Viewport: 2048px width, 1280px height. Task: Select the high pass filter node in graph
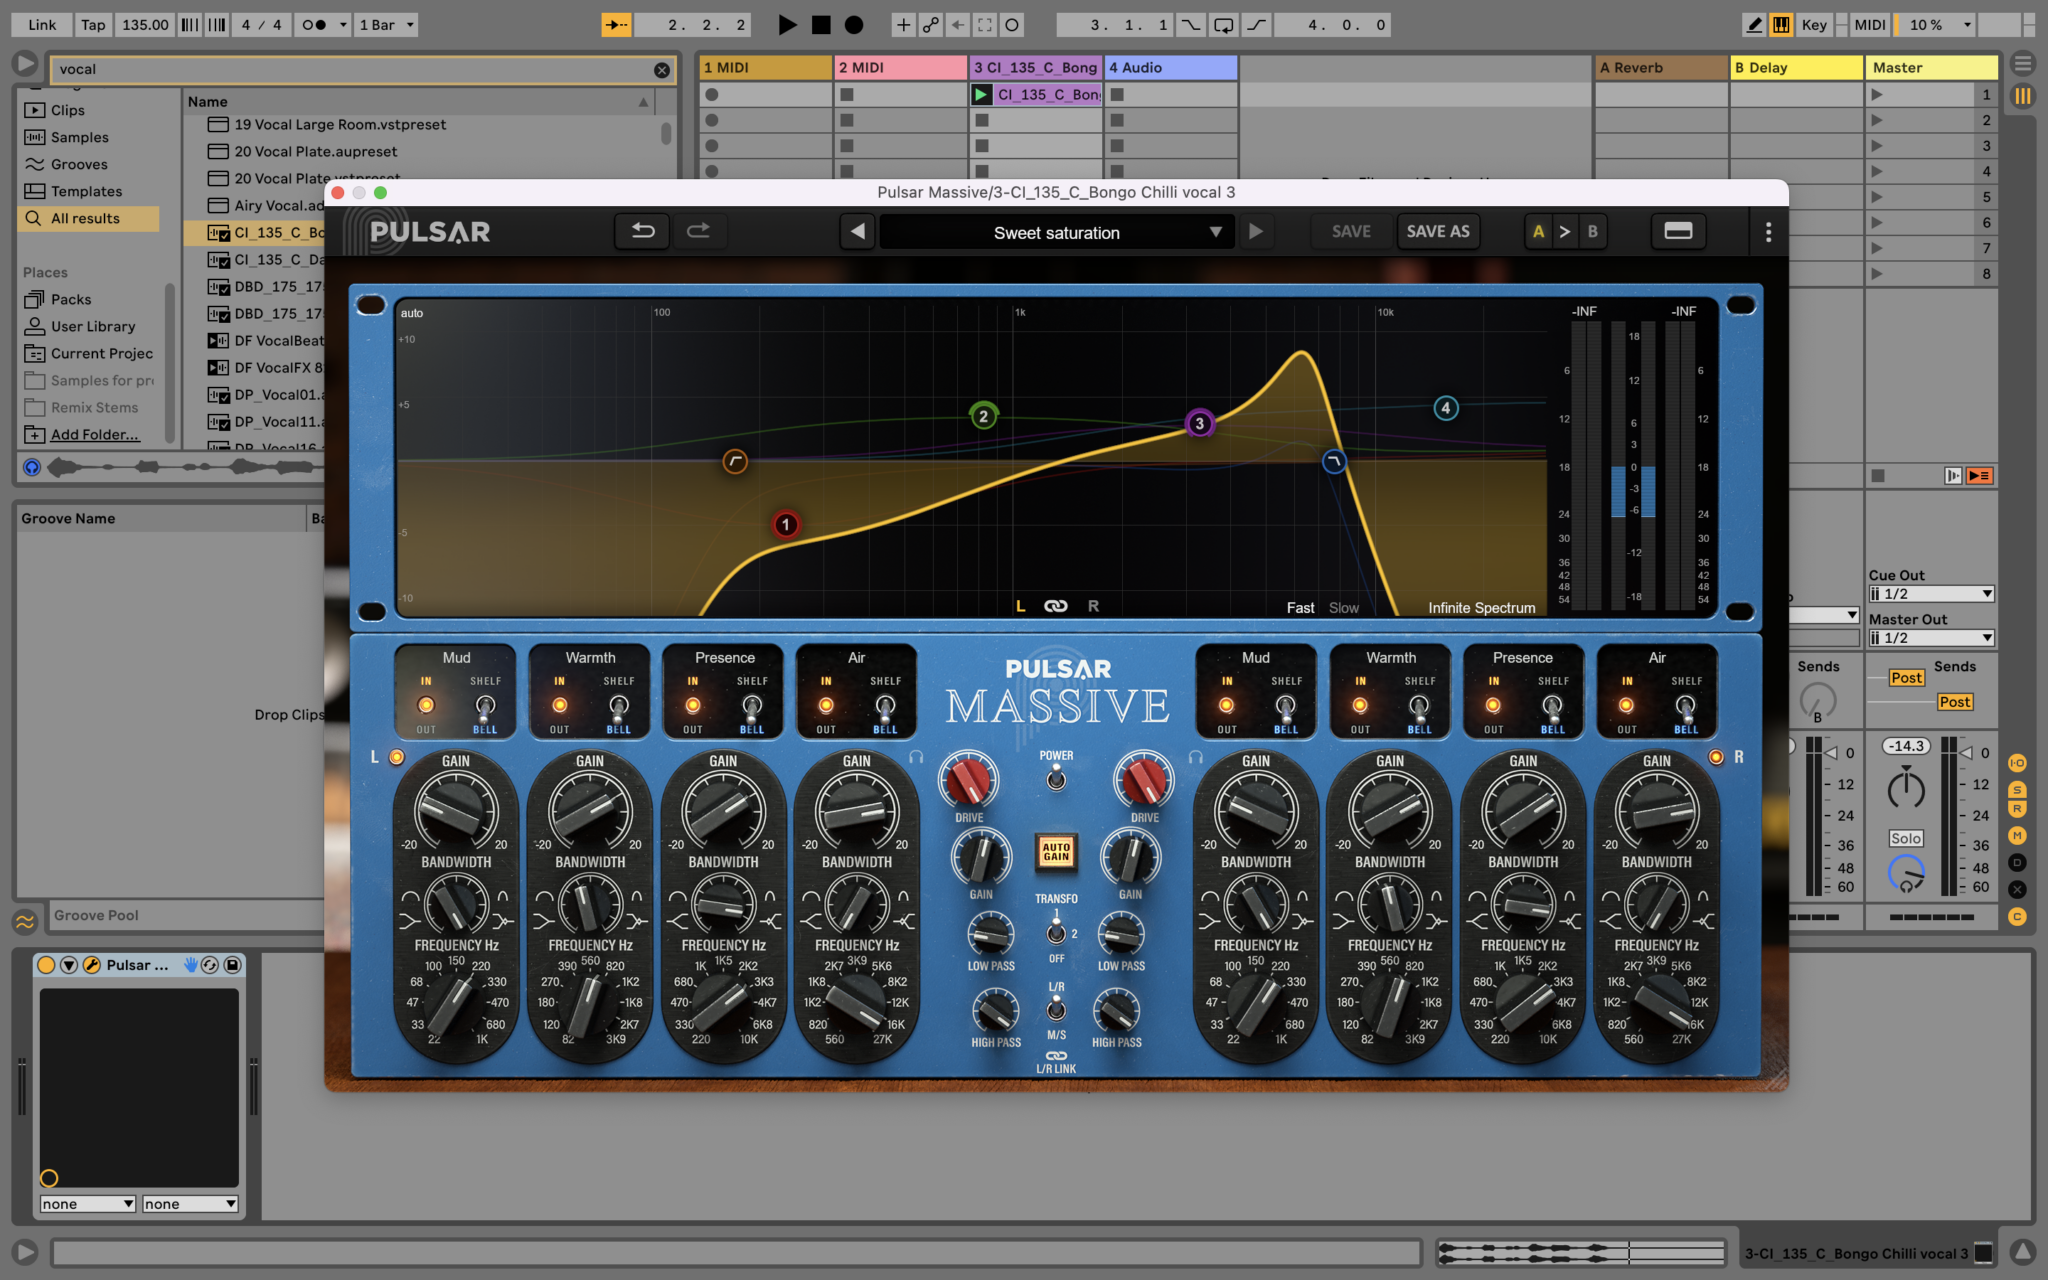click(x=735, y=461)
